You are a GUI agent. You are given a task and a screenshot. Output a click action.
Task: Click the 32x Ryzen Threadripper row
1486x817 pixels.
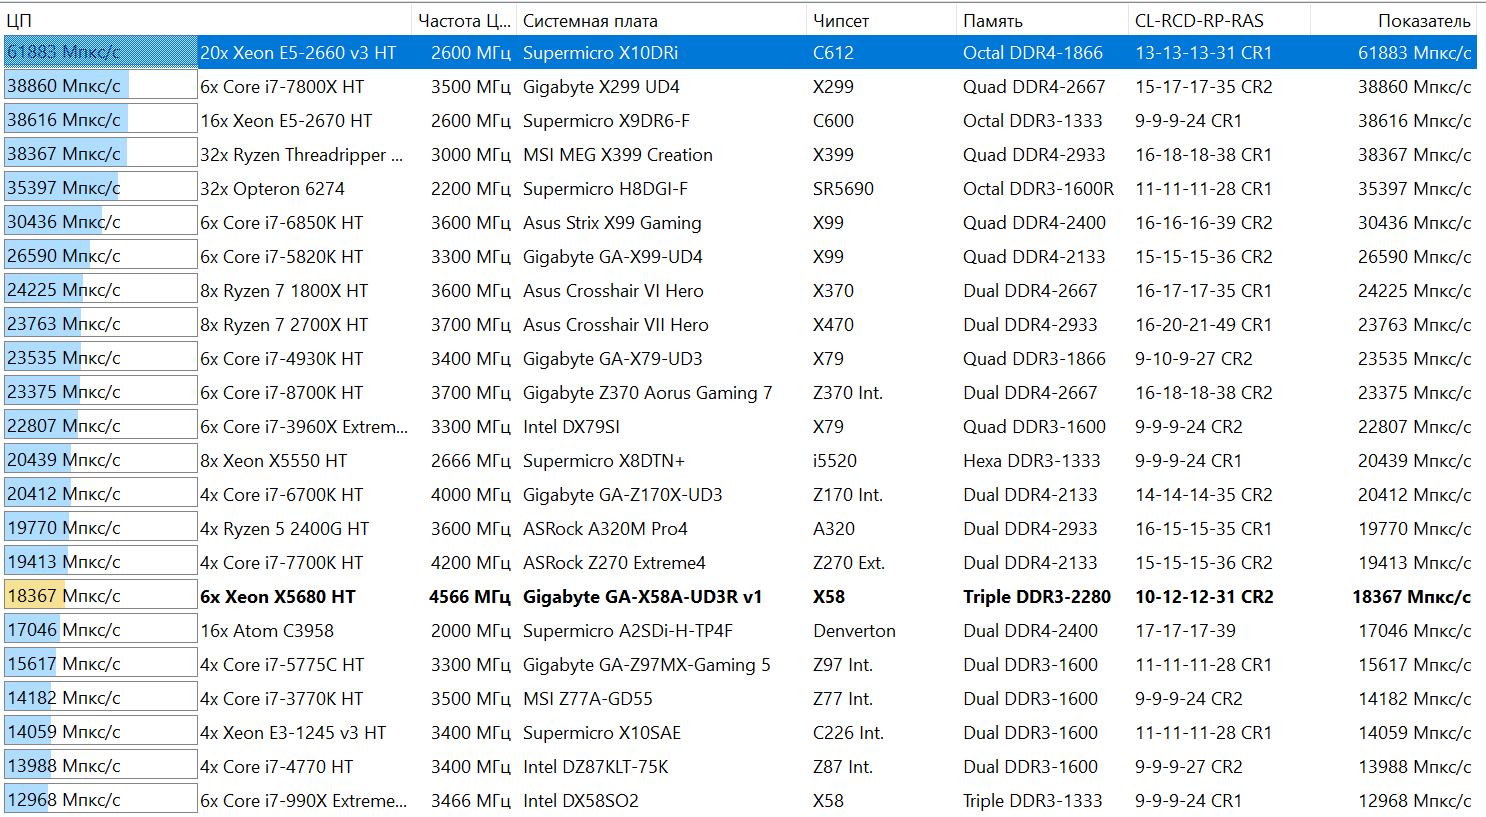[301, 155]
